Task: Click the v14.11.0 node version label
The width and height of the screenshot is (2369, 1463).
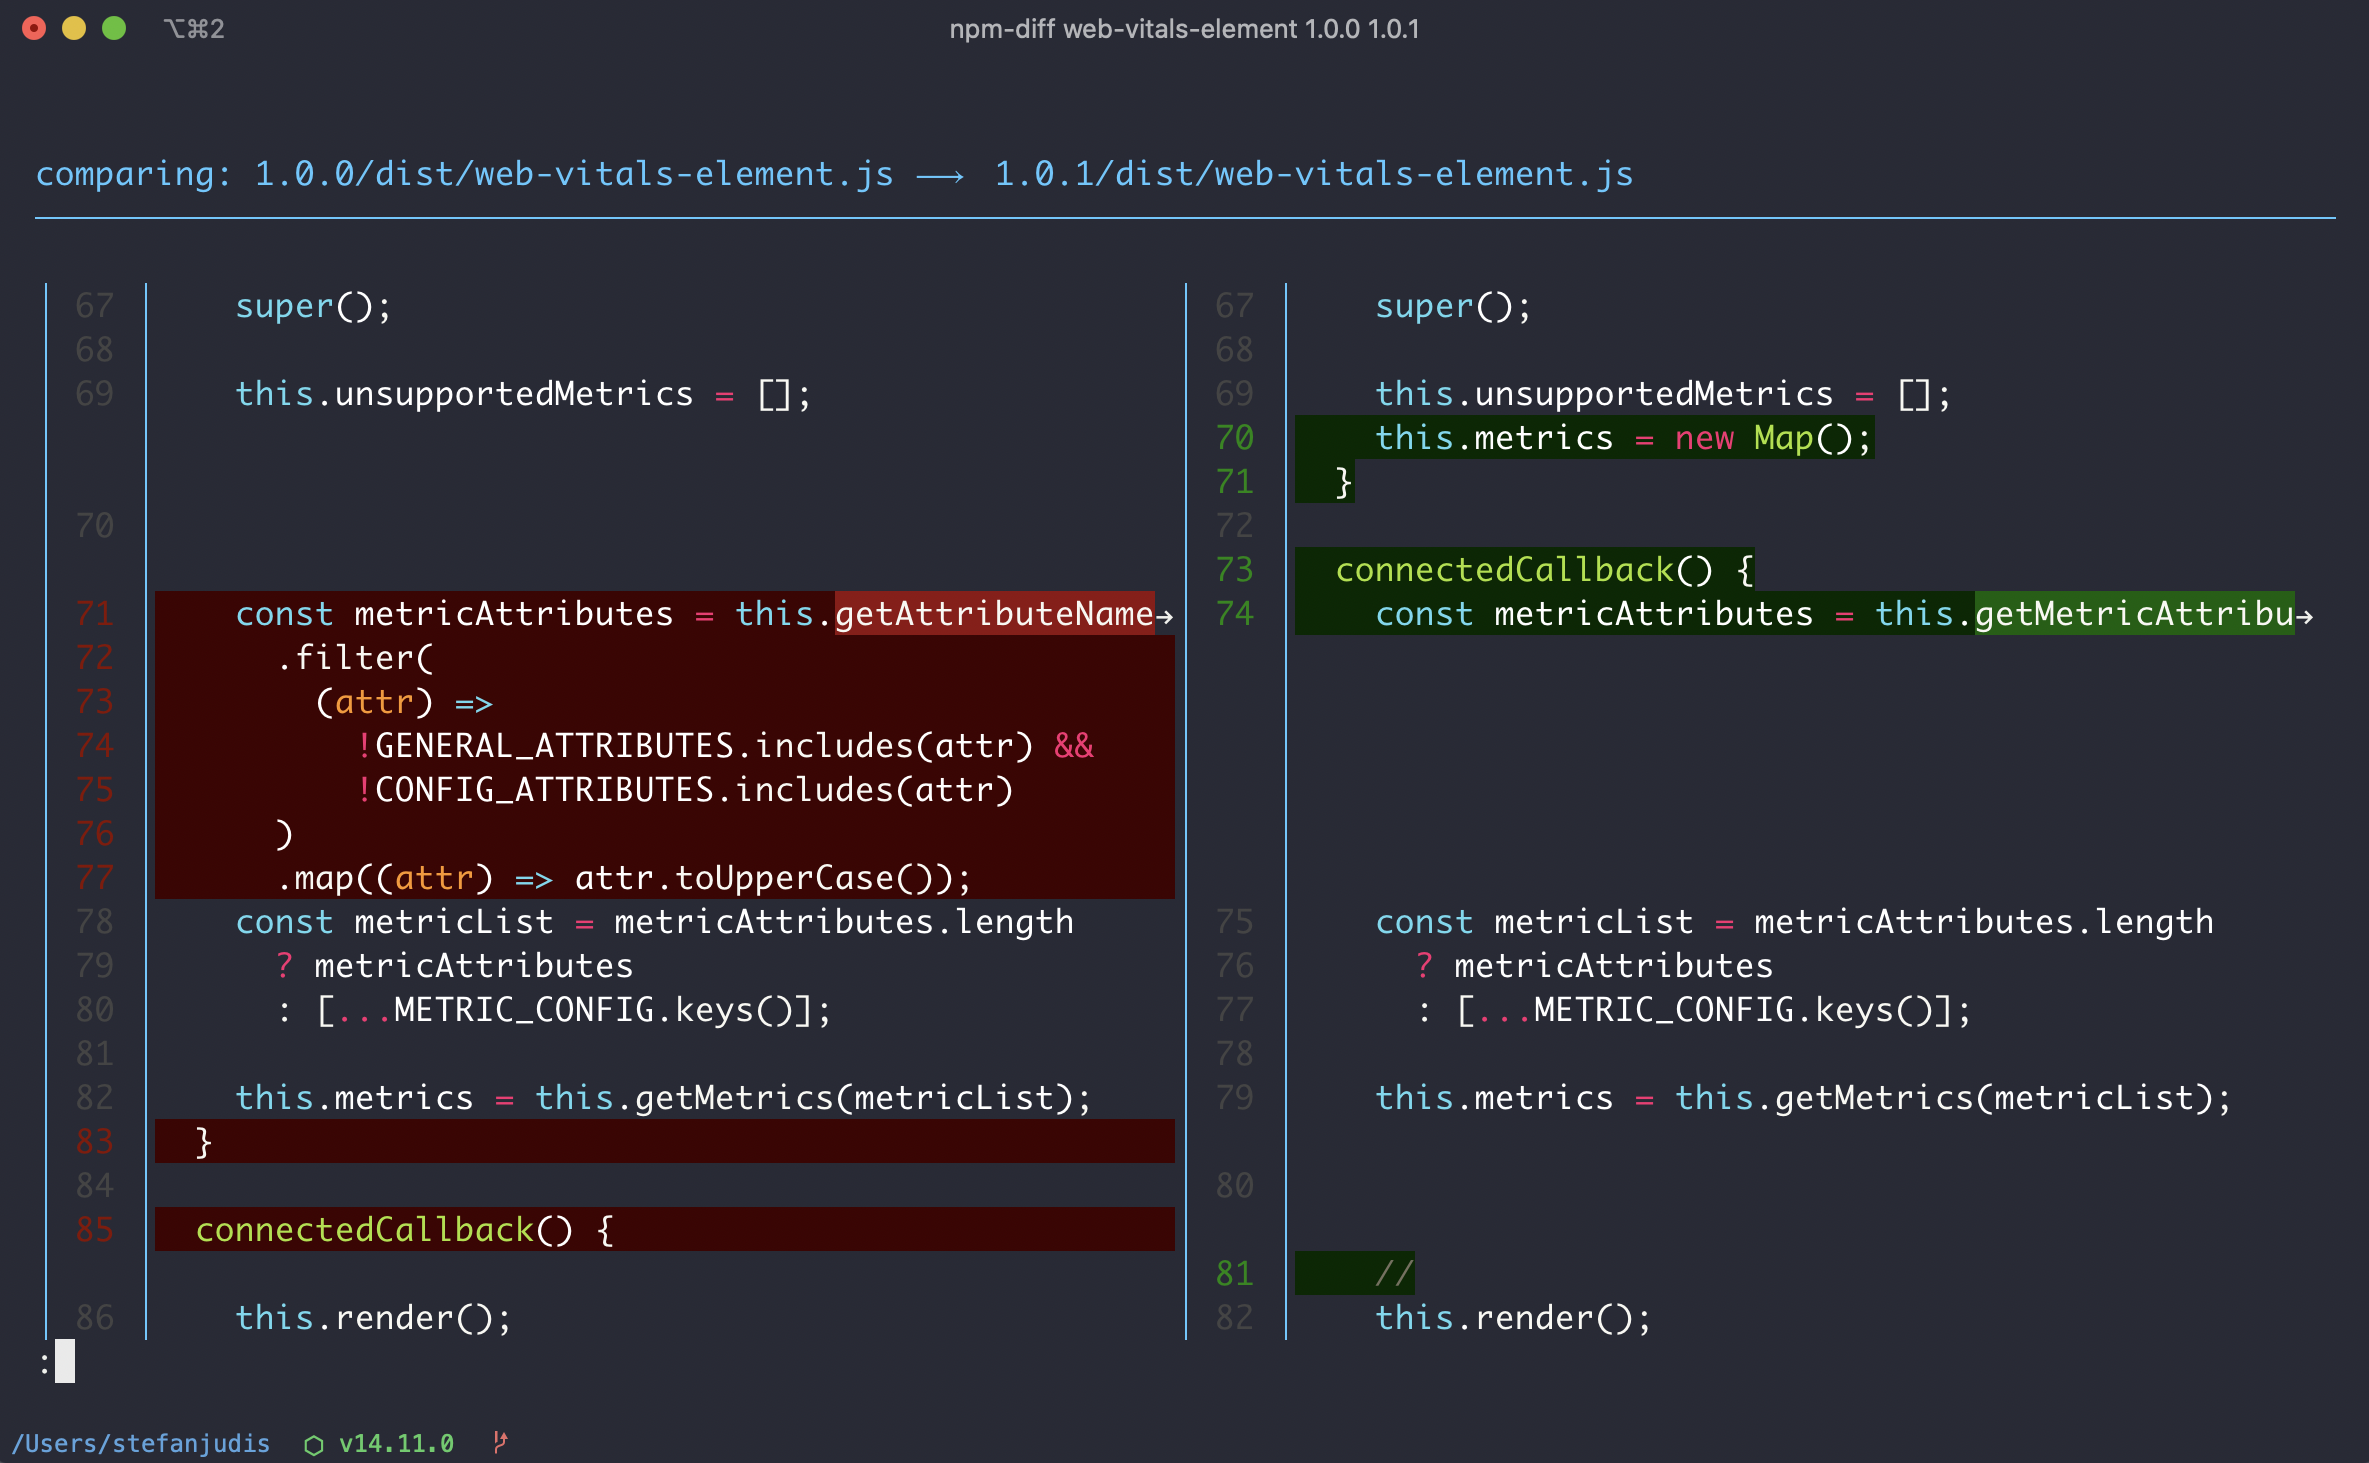Action: tap(396, 1444)
